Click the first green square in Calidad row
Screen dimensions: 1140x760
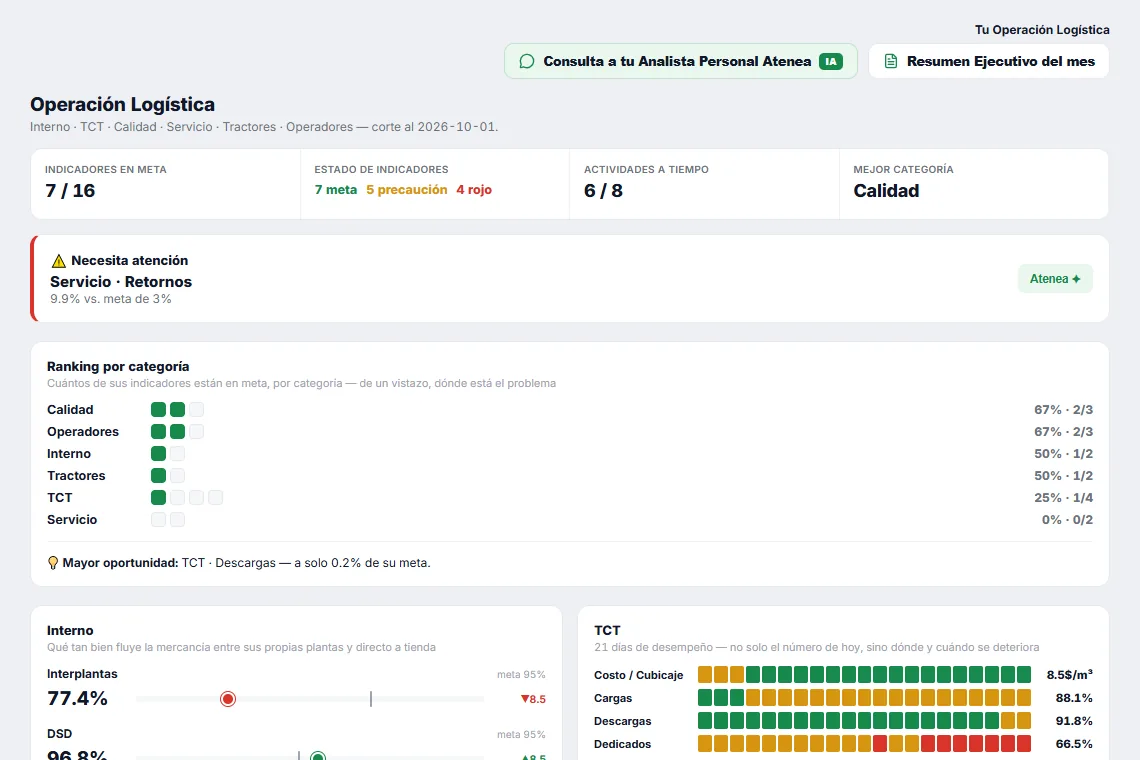(x=158, y=409)
